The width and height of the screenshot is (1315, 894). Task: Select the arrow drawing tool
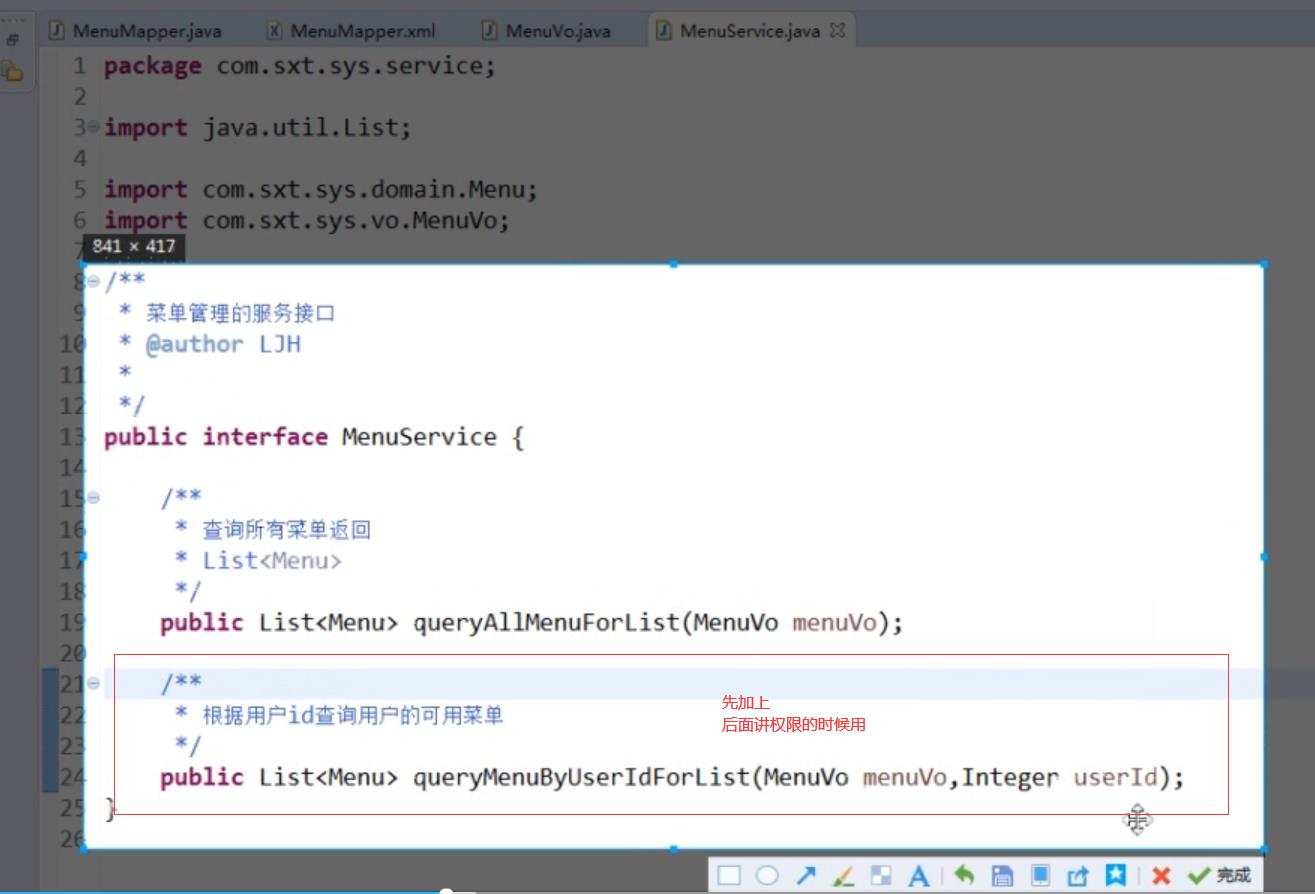click(806, 876)
